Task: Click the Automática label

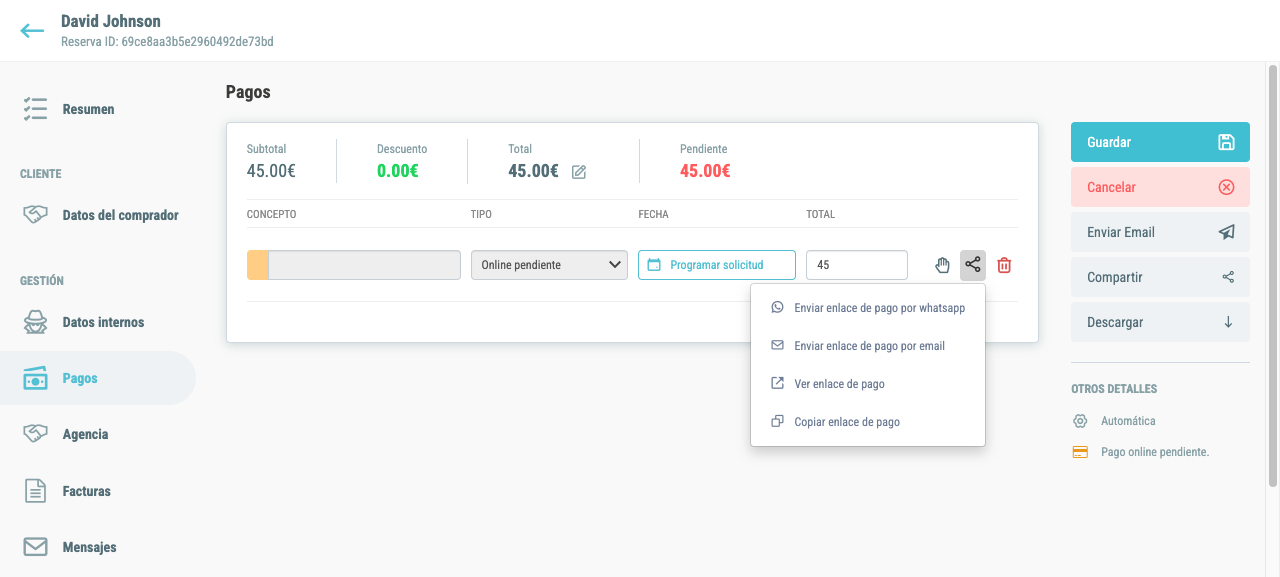Action: [1128, 421]
